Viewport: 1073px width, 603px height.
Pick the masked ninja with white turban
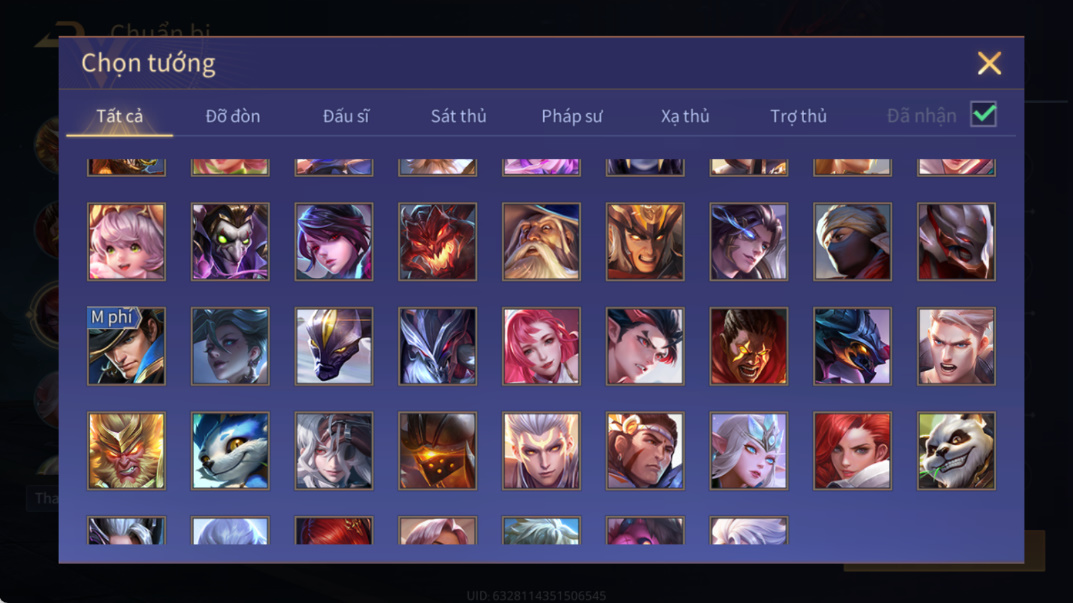[x=852, y=241]
